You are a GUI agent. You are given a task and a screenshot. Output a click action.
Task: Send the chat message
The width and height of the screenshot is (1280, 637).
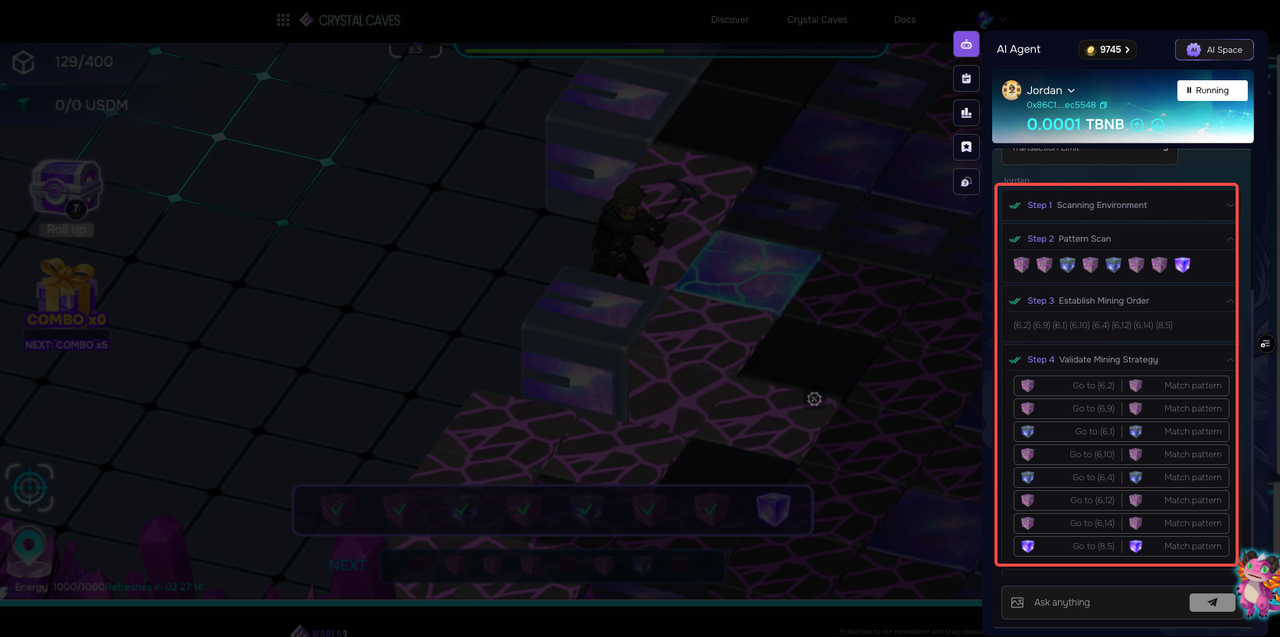[1212, 602]
